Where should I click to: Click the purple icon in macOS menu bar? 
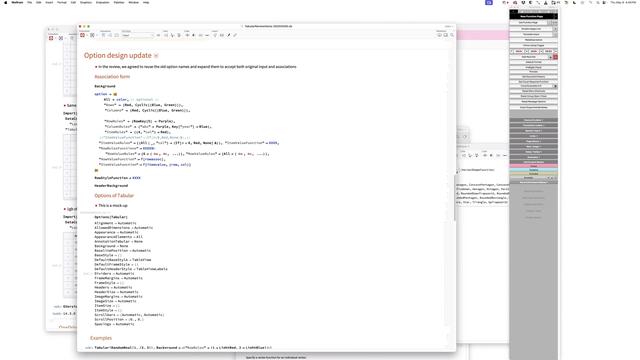[x=489, y=2]
